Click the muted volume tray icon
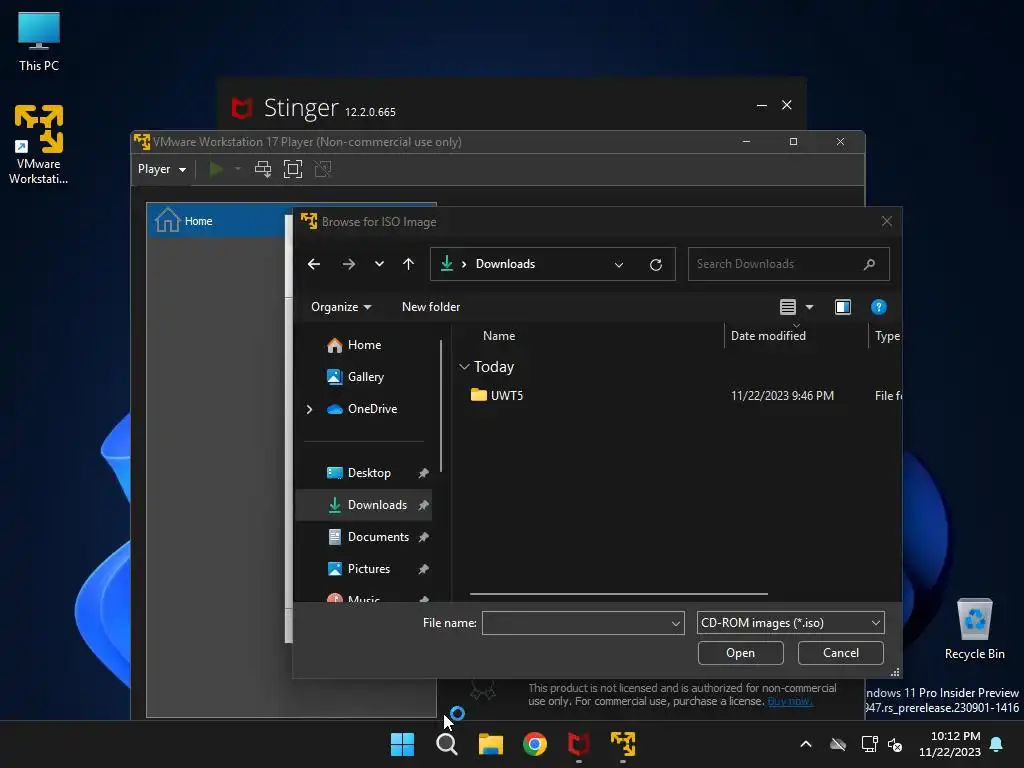The image size is (1024, 768). tap(895, 744)
